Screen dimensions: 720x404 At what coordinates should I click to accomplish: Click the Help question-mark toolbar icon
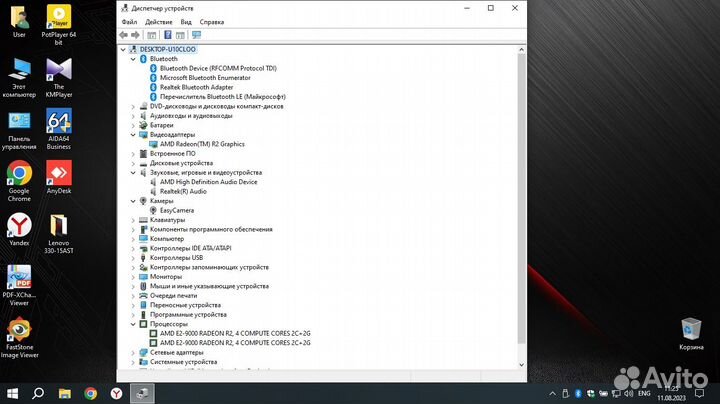(168, 35)
